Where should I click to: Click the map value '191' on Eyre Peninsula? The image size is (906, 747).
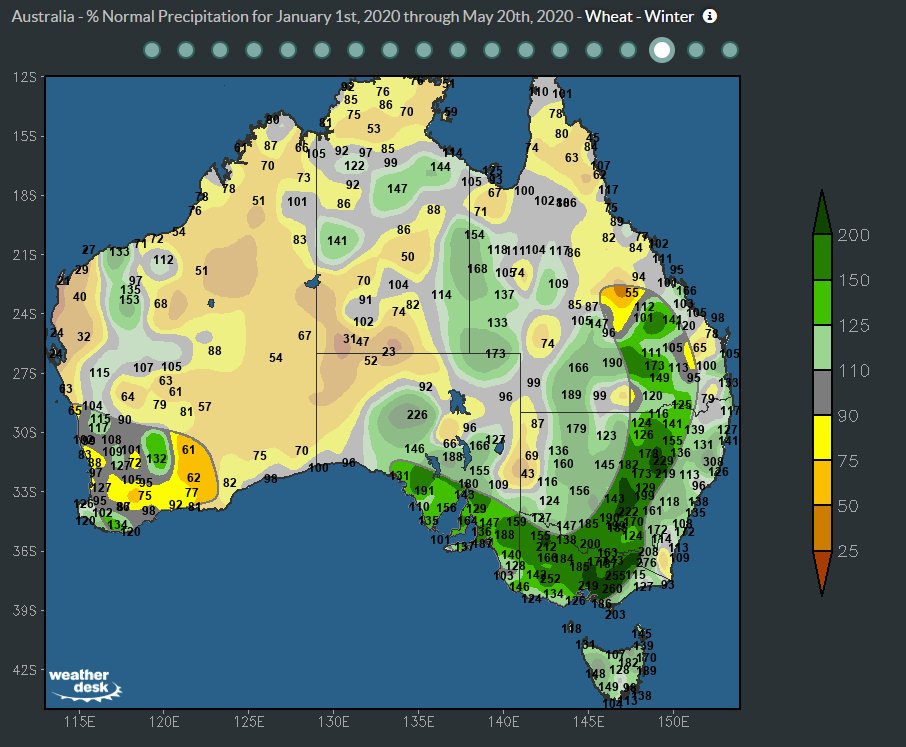coord(424,490)
